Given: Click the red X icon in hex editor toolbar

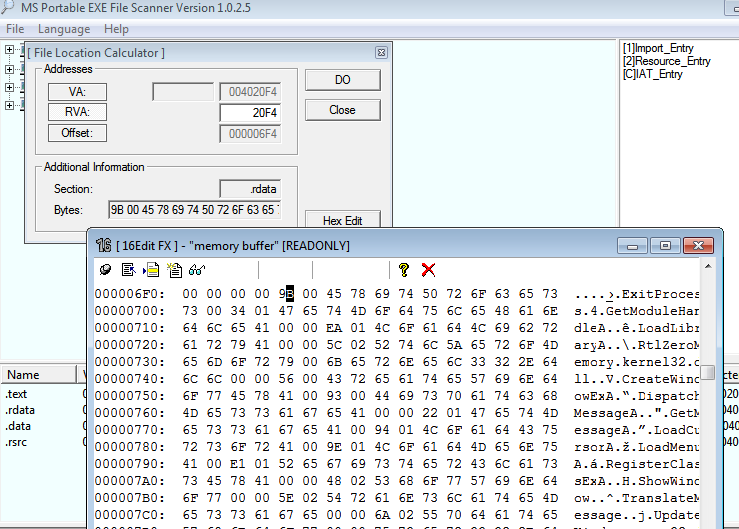Looking at the screenshot, I should pos(428,269).
